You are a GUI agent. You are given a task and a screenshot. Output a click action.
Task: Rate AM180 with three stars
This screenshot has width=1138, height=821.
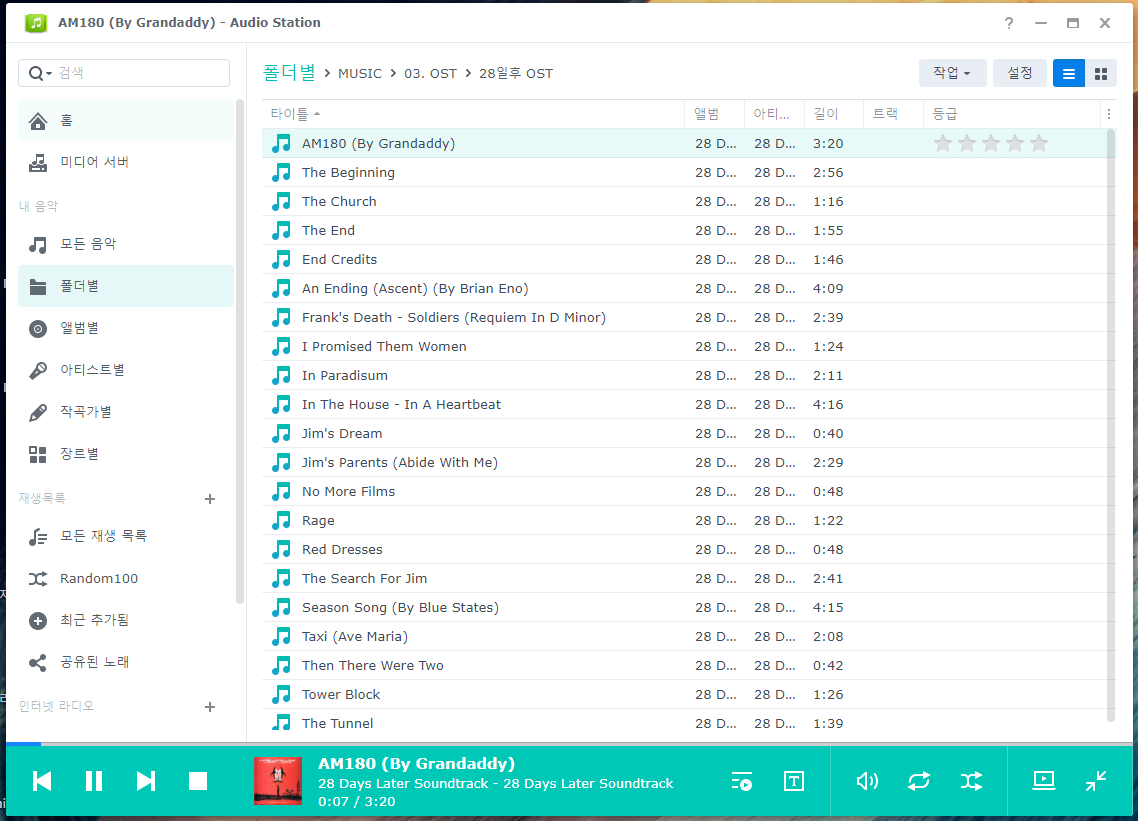[x=991, y=144]
